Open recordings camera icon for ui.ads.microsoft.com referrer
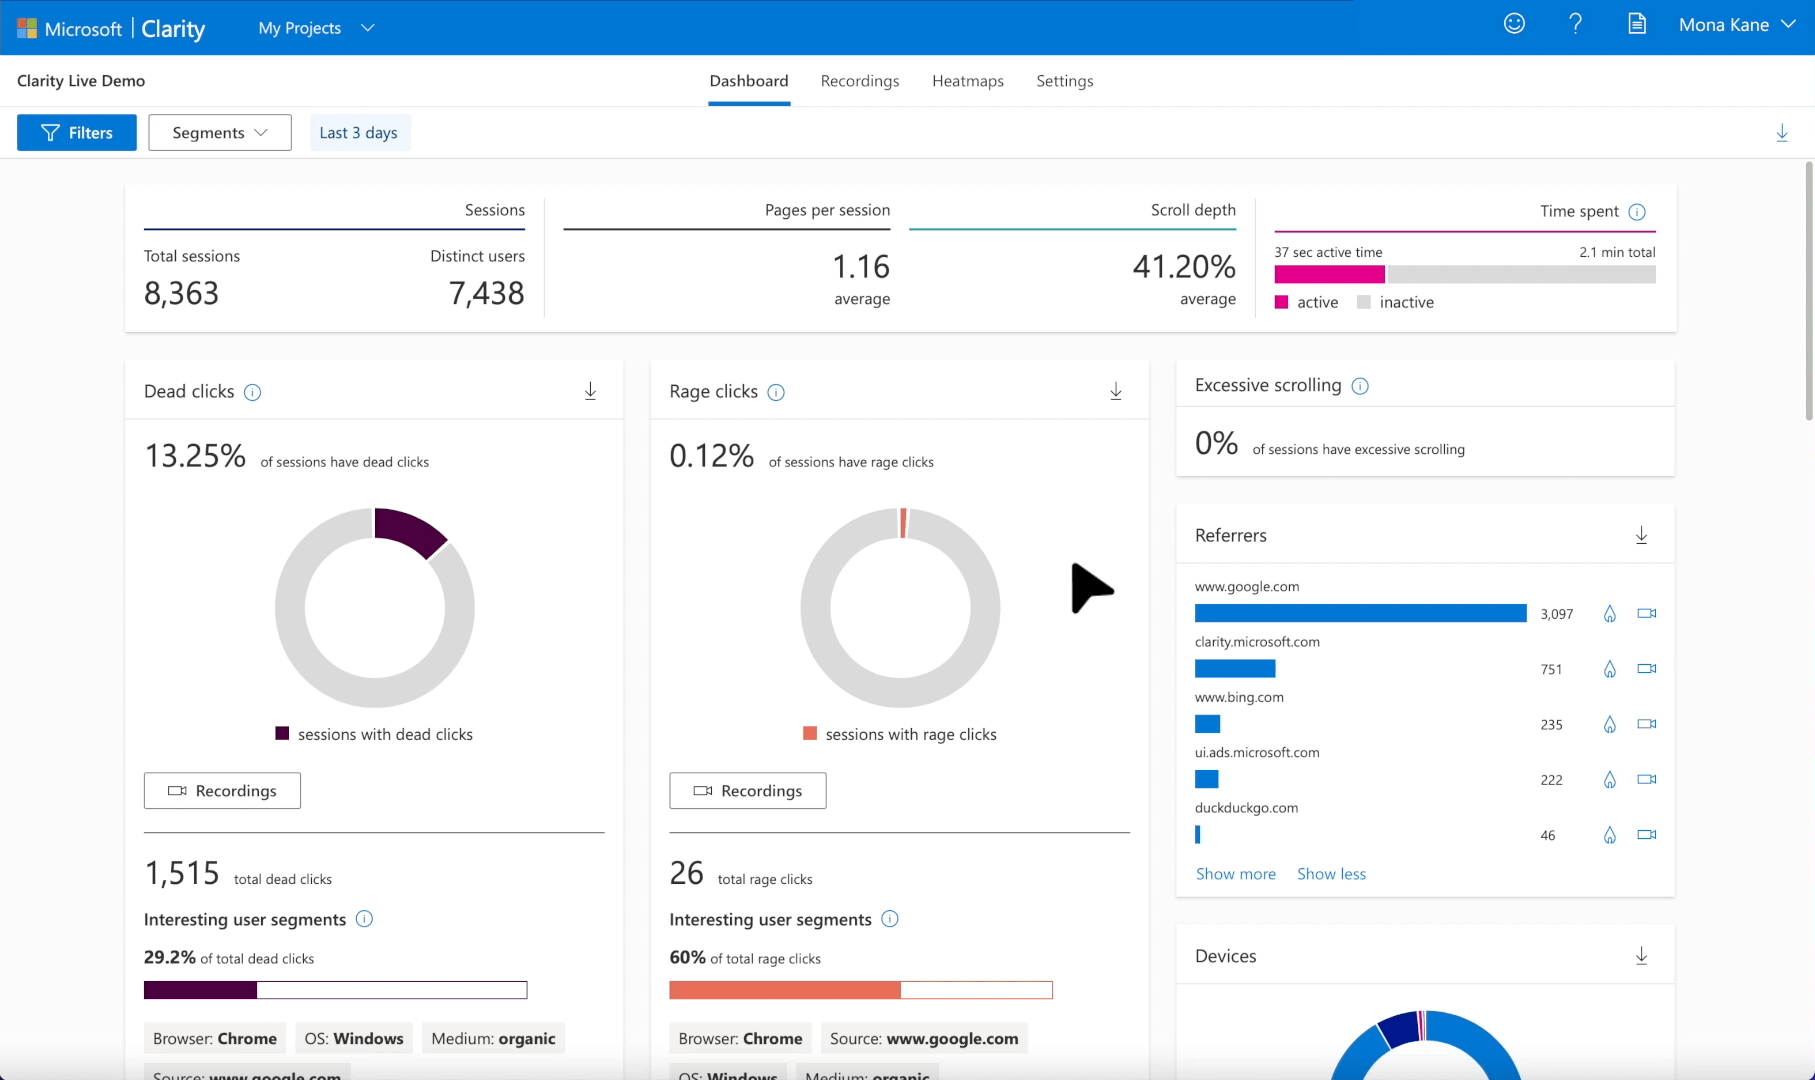The height and width of the screenshot is (1080, 1815). tap(1647, 778)
